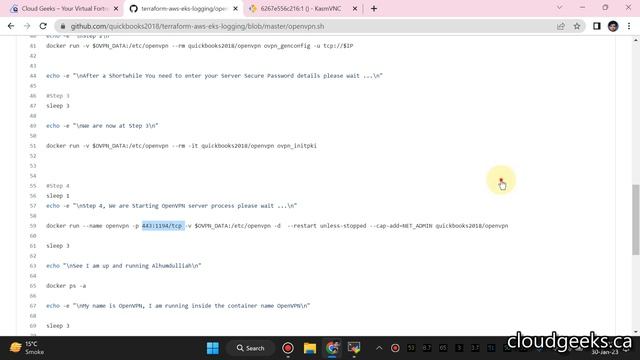Show hidden system tray icons
This screenshot has width=640, height=360.
click(x=379, y=348)
